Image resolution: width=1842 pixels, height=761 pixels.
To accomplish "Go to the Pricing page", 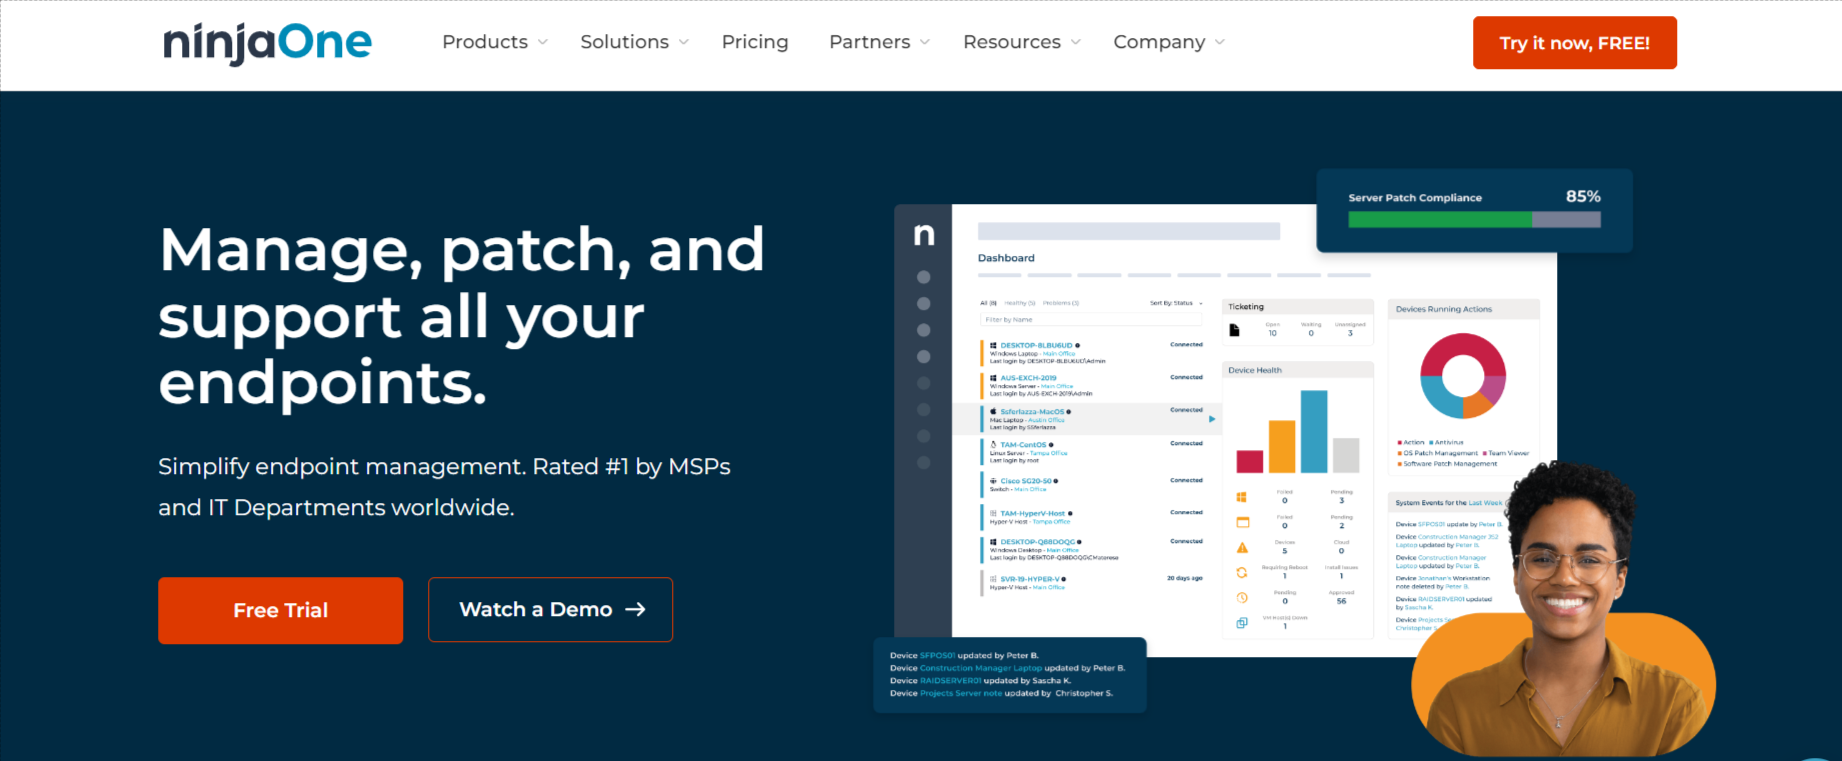I will coord(755,42).
